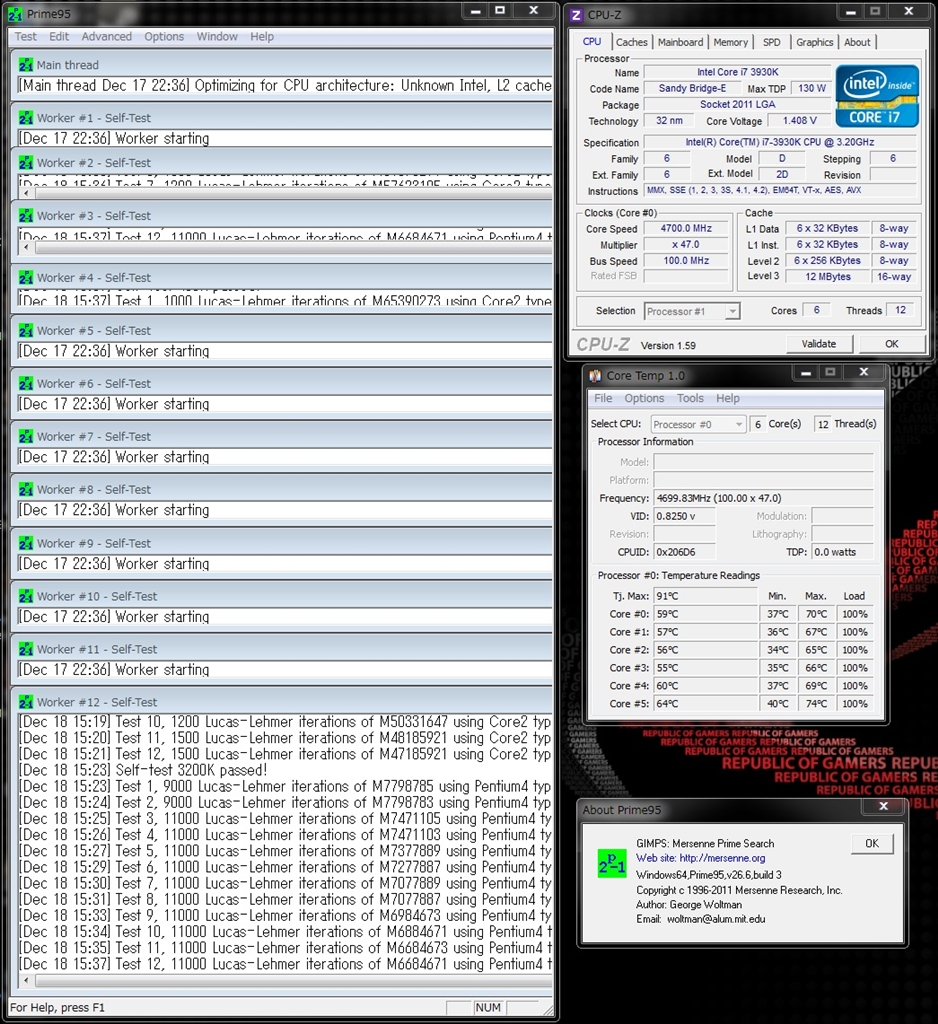Switch to the SPD tab in CPU-Z

coord(772,42)
